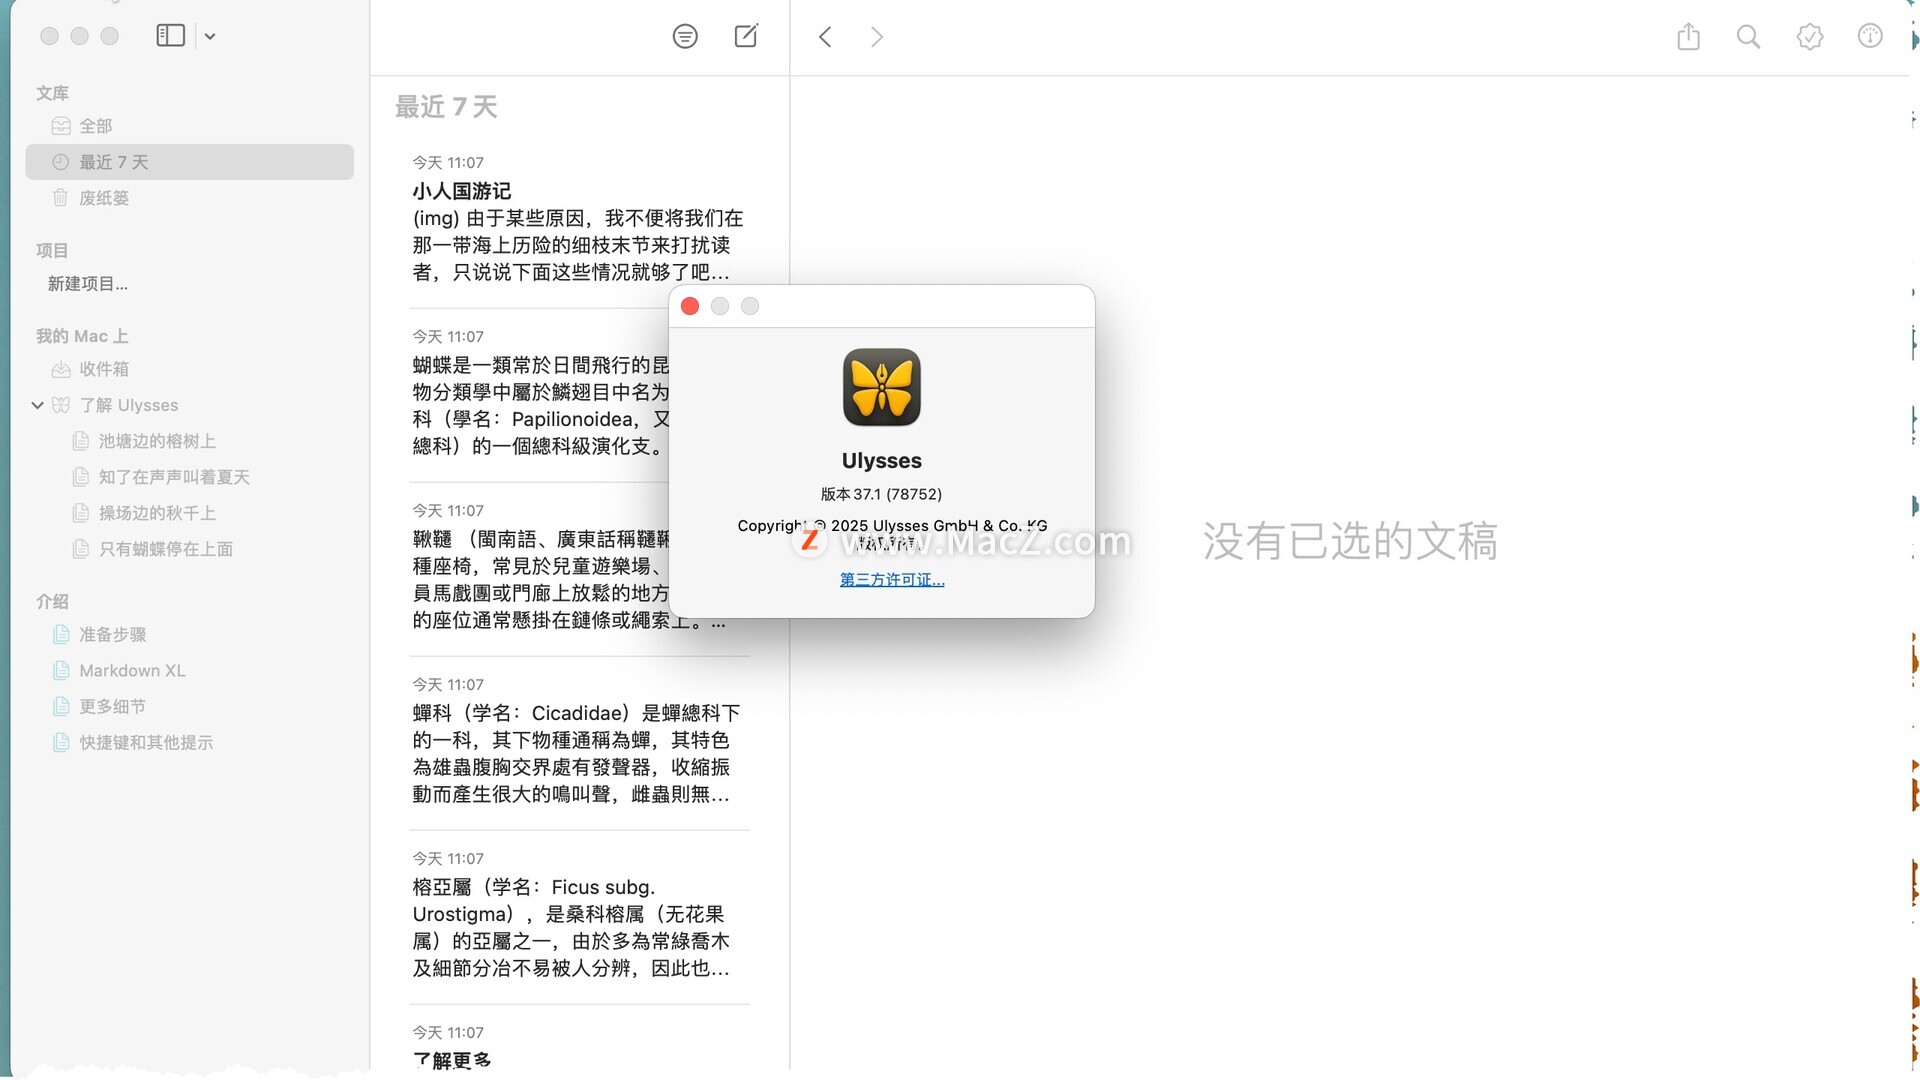Open the 只有蝴蝶停在上面 group
Viewport: 1920px width, 1080px height.
point(166,549)
